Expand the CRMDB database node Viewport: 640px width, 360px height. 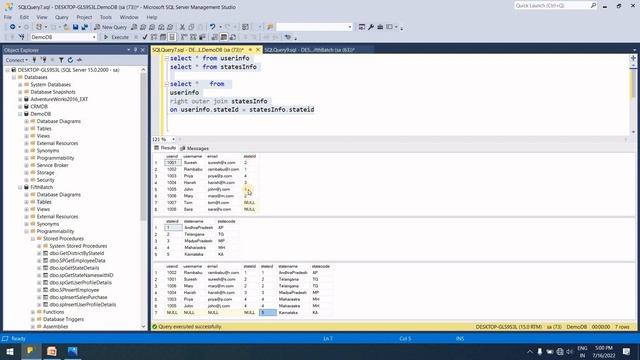tap(20, 107)
